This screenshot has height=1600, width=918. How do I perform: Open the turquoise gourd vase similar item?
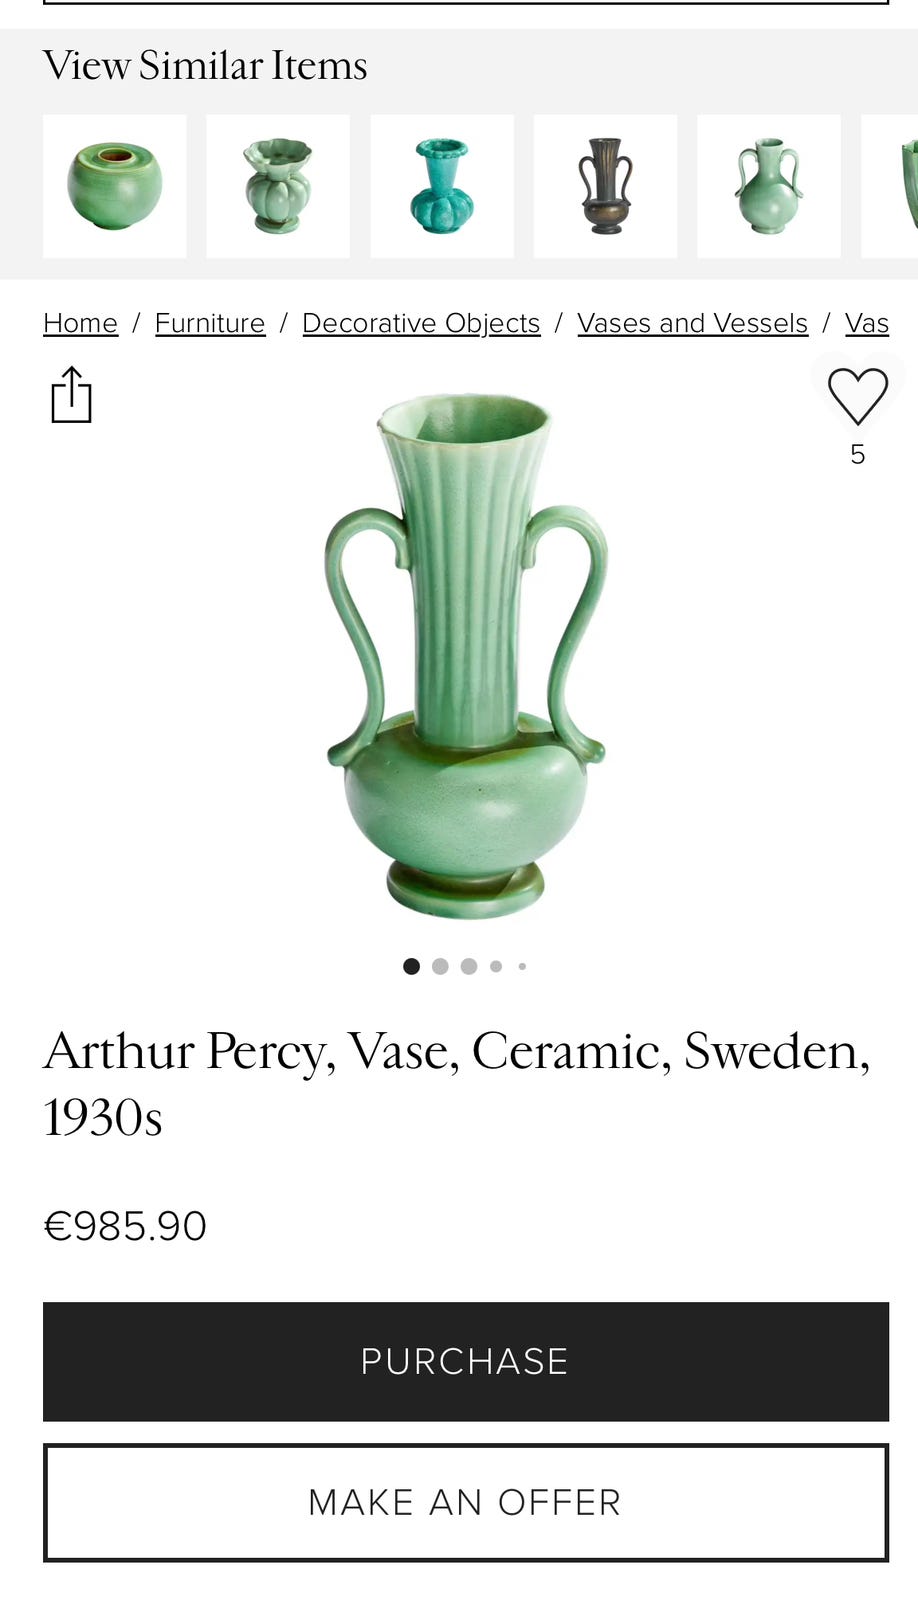click(442, 186)
